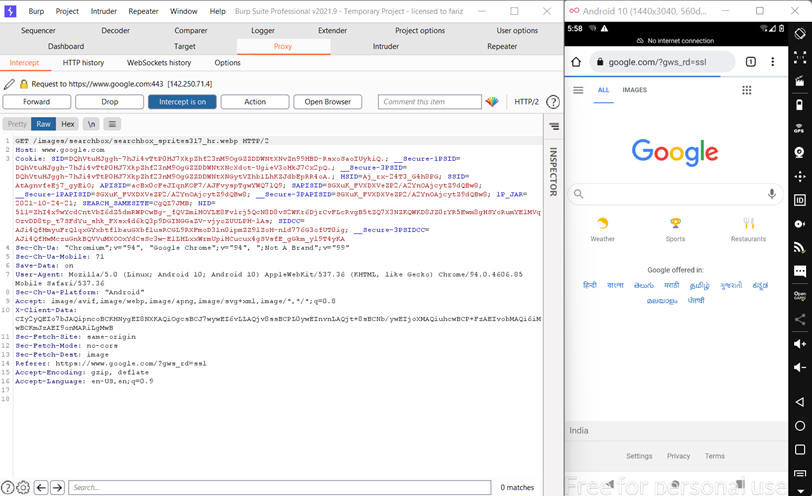Click the Forward button
The width and height of the screenshot is (812, 496).
37,102
